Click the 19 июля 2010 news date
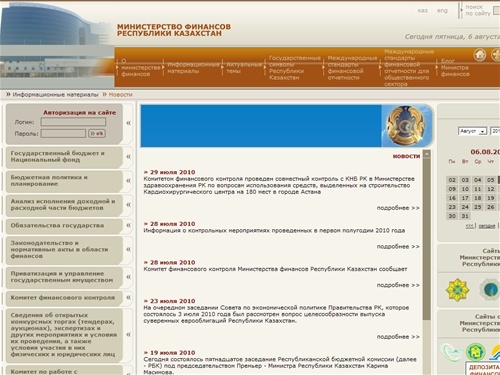This screenshot has width=500, height=375. (172, 353)
